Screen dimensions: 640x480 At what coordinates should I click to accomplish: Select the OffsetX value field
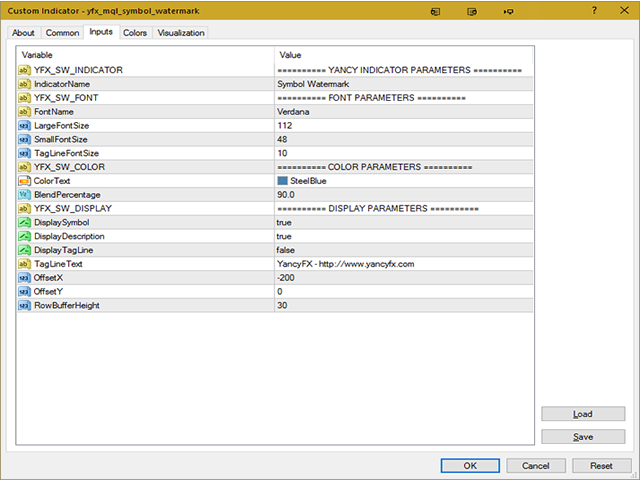point(404,278)
